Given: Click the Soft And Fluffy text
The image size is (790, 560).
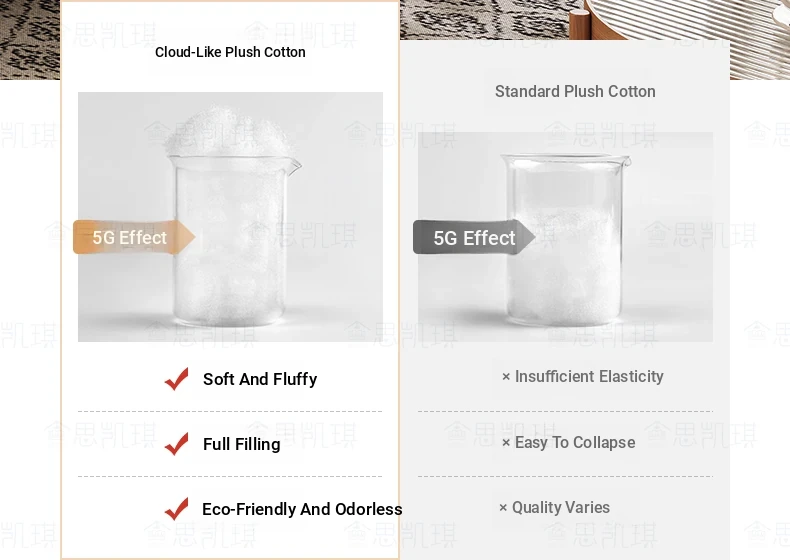Looking at the screenshot, I should [x=260, y=379].
